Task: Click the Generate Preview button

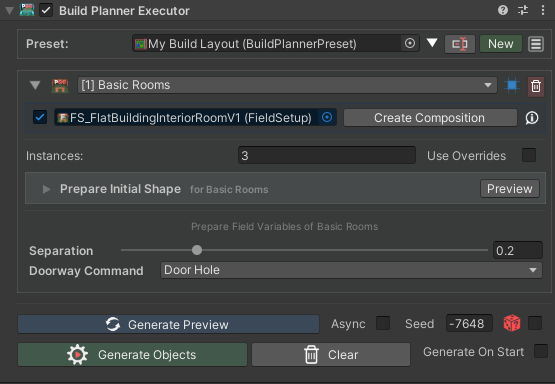Action: [168, 324]
